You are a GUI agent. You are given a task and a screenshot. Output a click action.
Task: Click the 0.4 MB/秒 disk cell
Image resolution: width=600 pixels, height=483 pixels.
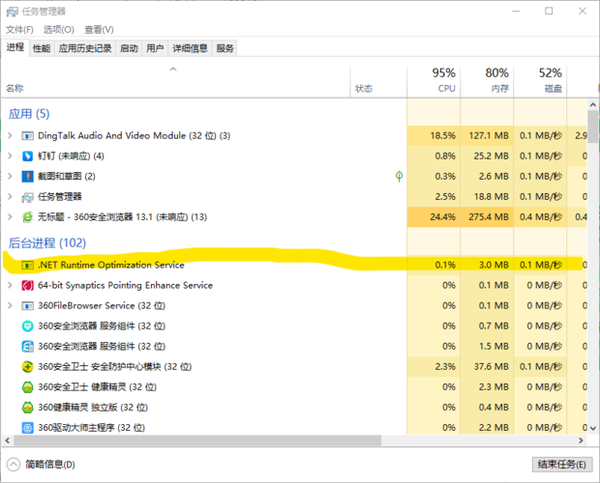click(x=540, y=217)
